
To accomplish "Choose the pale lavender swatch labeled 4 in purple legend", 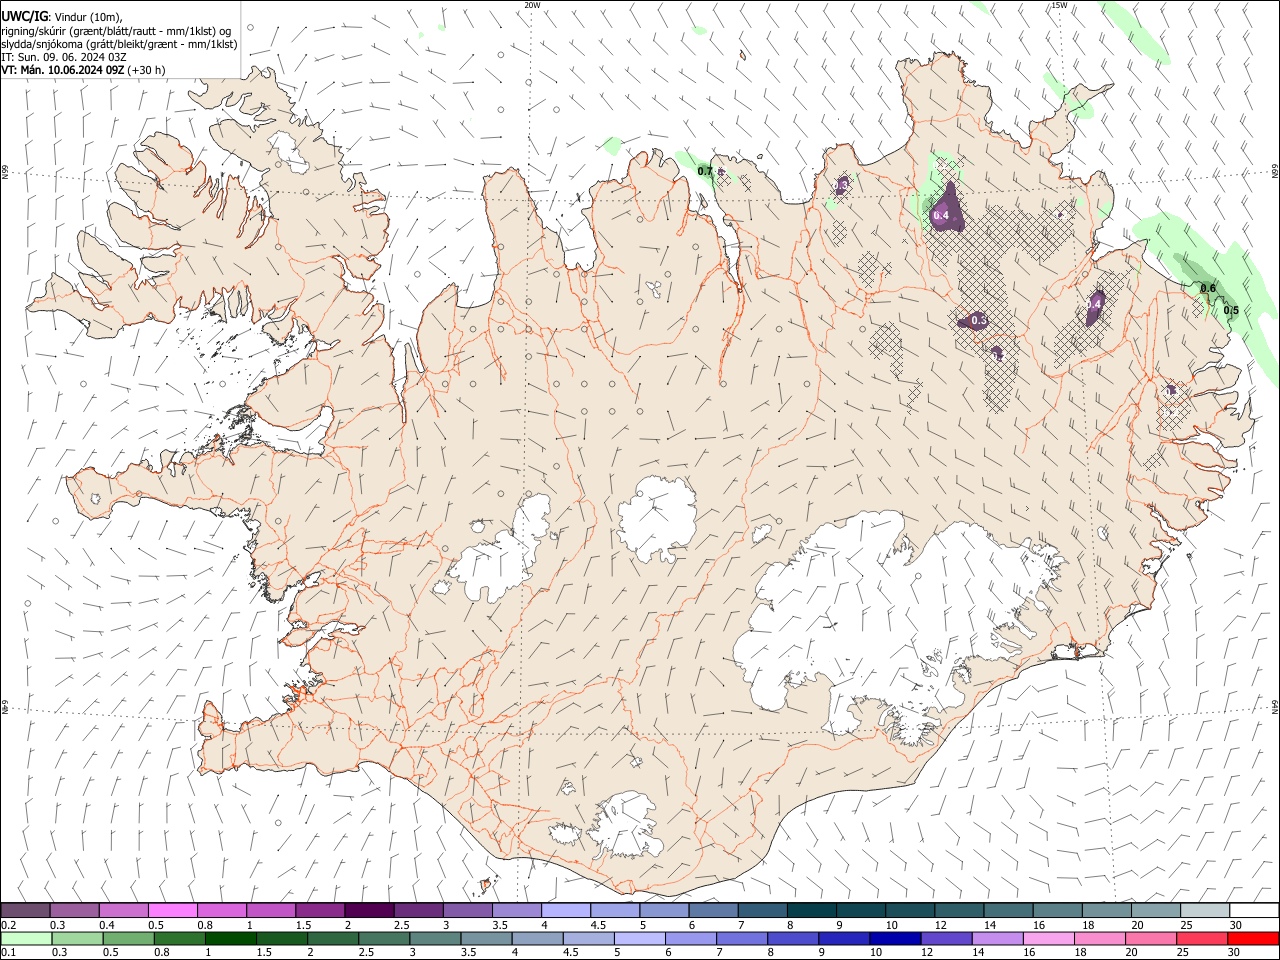I will [x=564, y=910].
